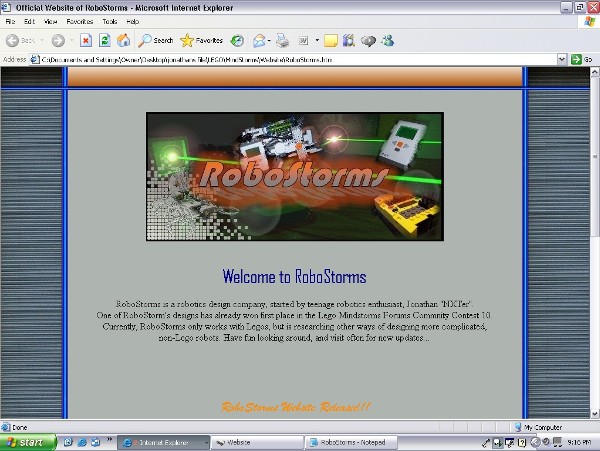Image resolution: width=600 pixels, height=451 pixels.
Task: Open the Back history dropdown arrow
Action: [x=42, y=40]
